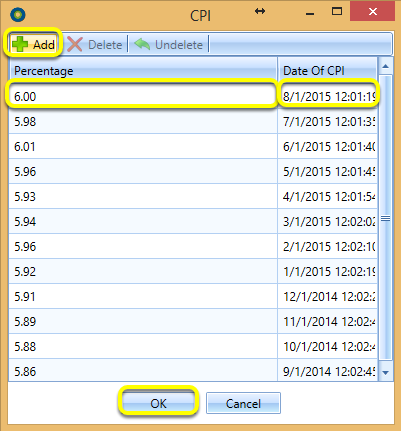This screenshot has width=401, height=431.
Task: Select the 4/1/2015 date cell
Action: point(327,196)
